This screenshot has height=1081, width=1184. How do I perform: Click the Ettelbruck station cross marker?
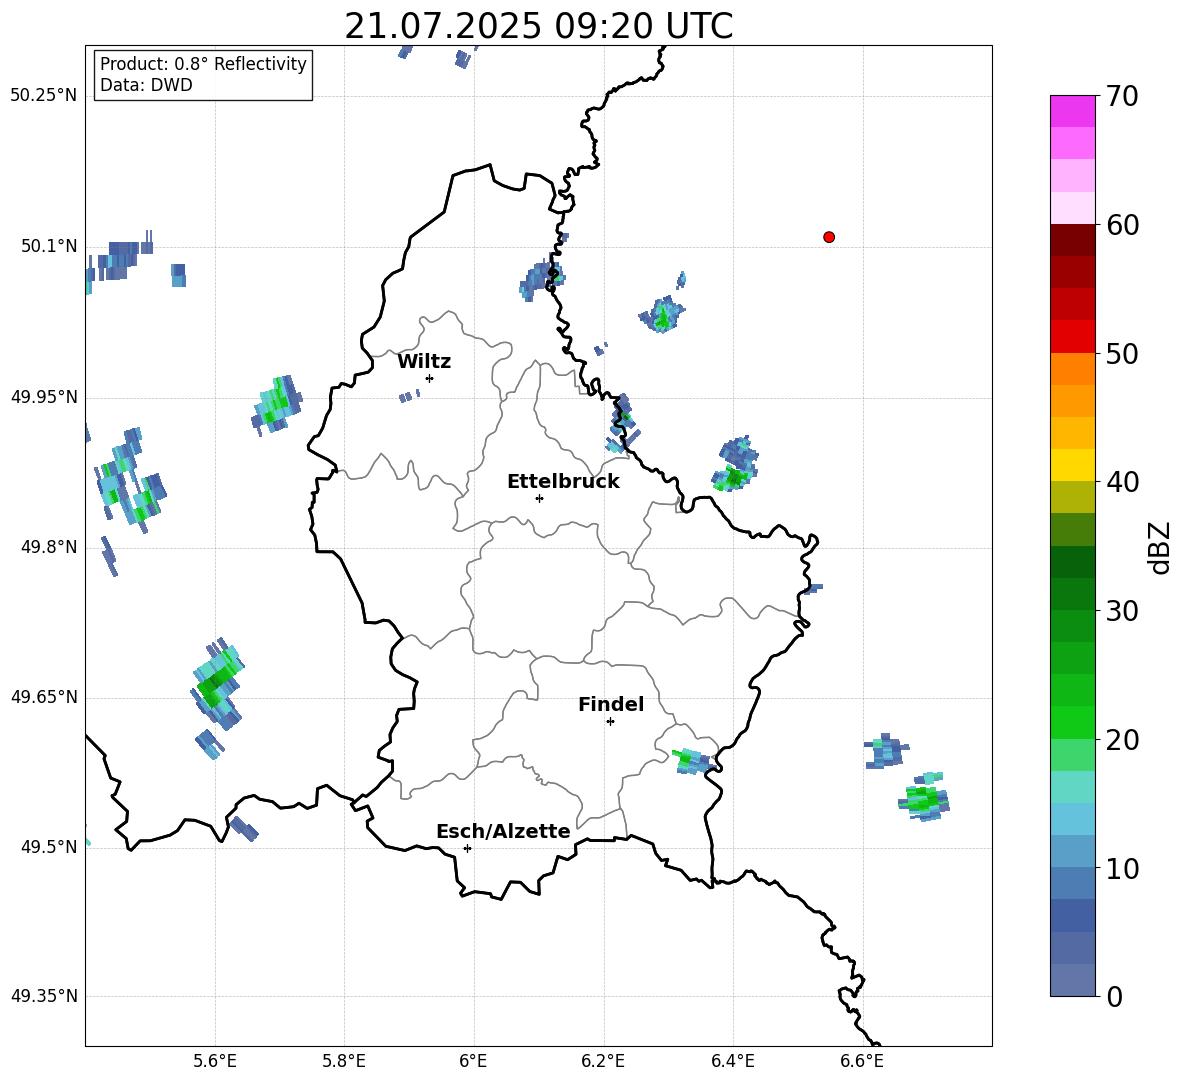pyautogui.click(x=539, y=498)
